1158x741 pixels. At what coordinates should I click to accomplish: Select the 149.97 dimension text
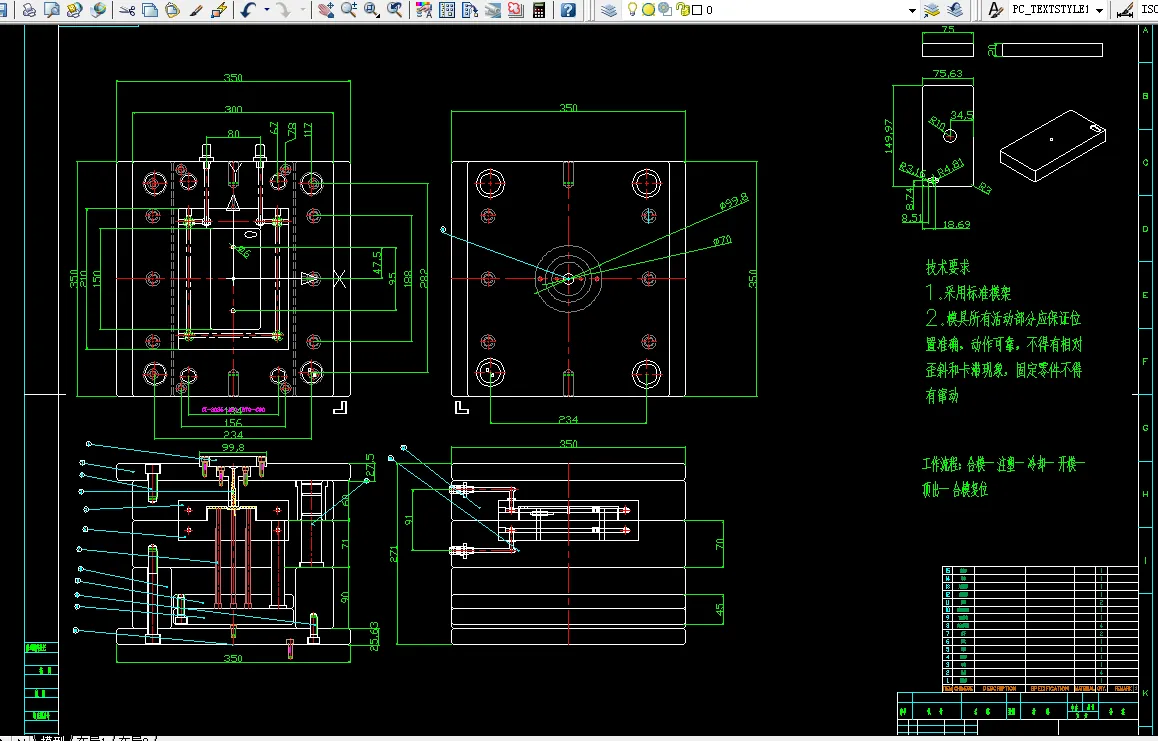click(x=888, y=137)
